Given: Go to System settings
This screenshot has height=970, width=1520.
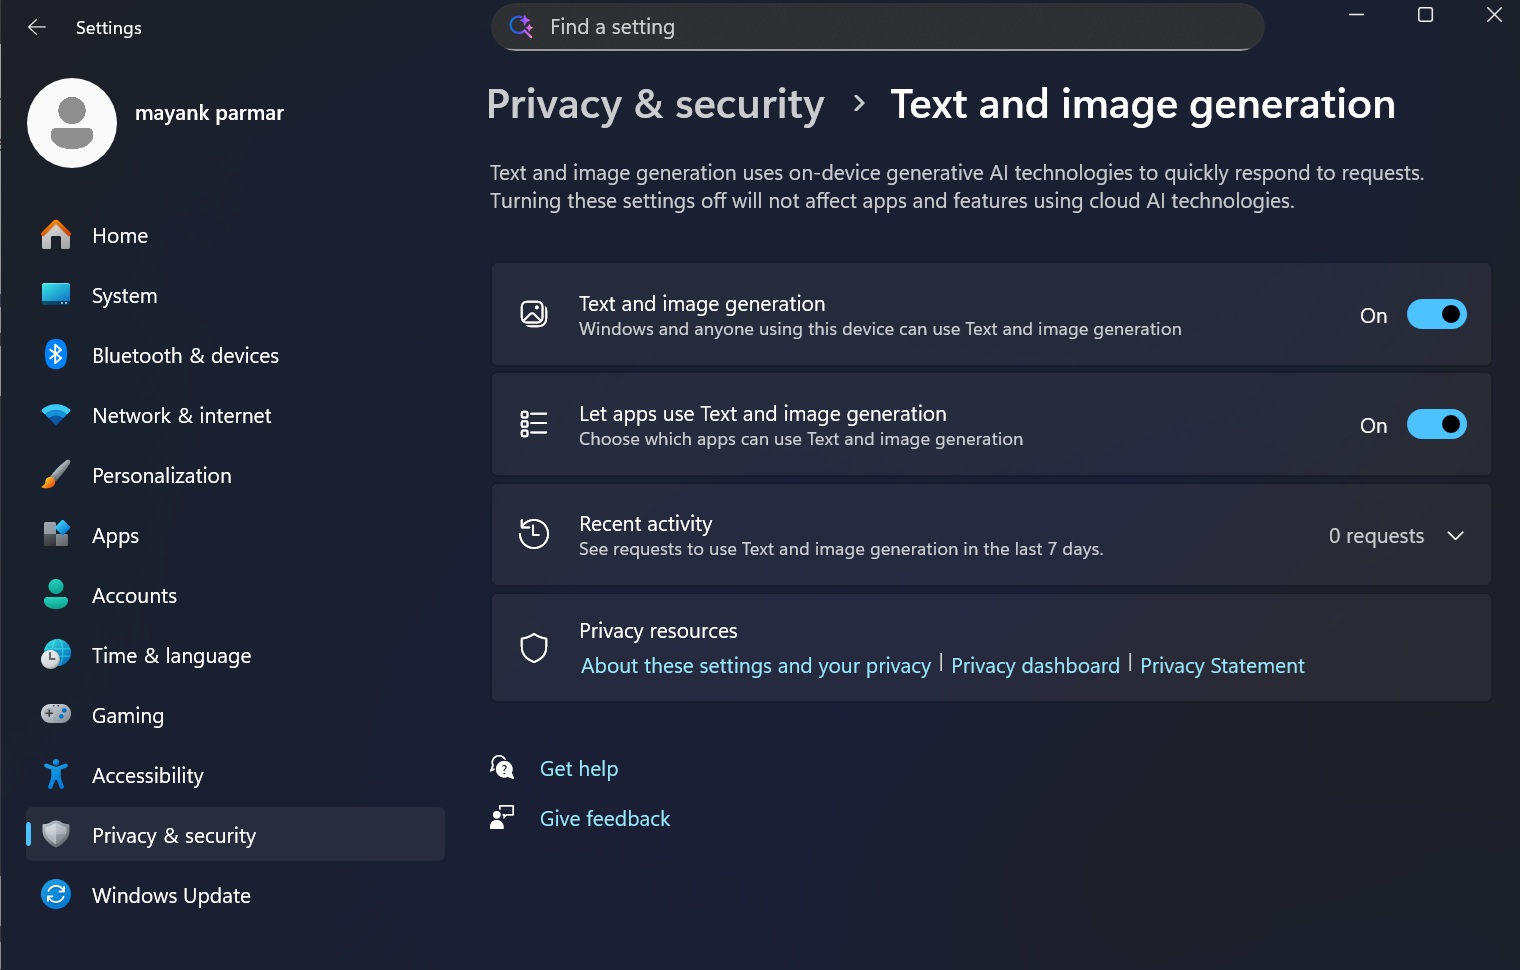Looking at the screenshot, I should pyautogui.click(x=125, y=295).
